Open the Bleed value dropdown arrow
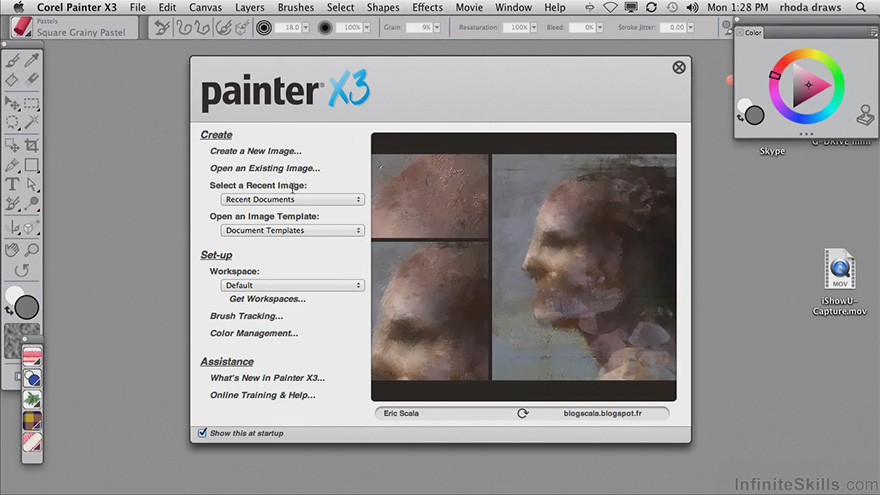The image size is (880, 495). [x=599, y=27]
